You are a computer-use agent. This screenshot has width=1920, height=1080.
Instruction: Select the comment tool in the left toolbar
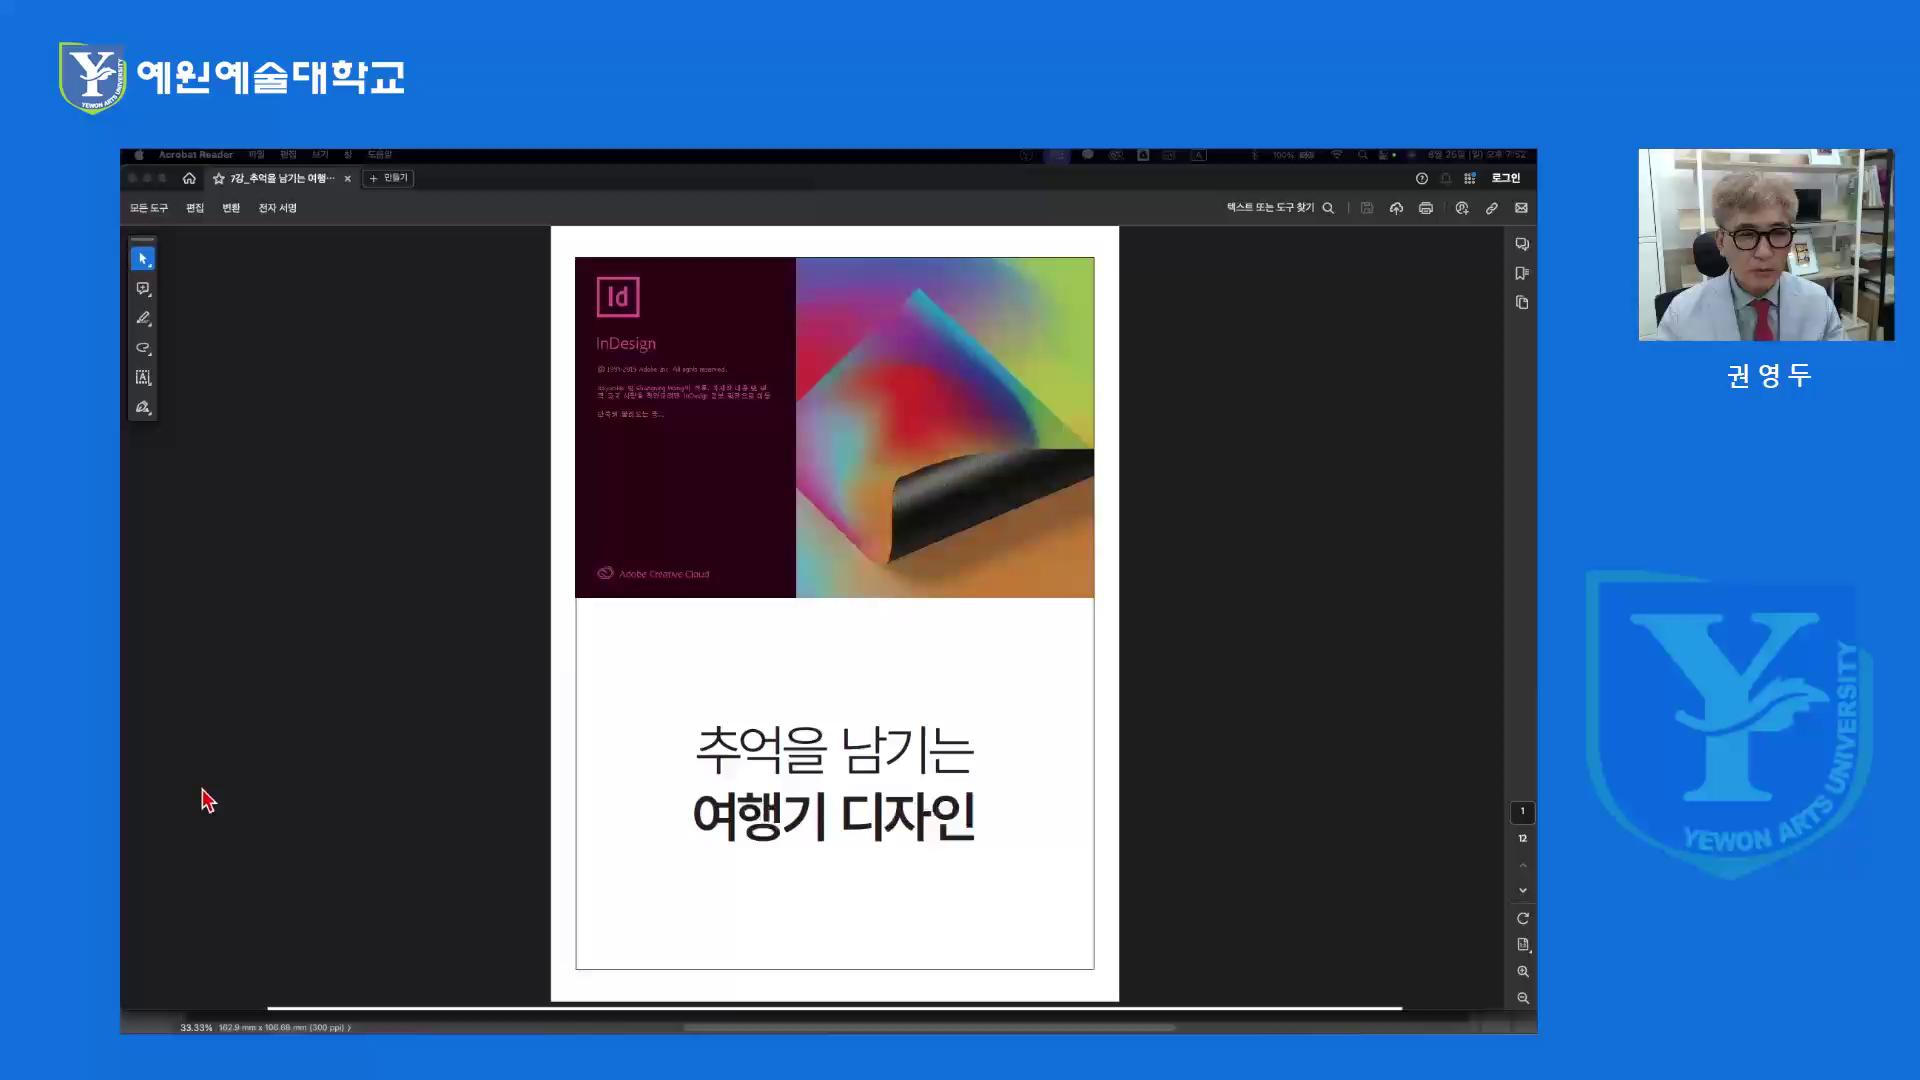point(143,288)
